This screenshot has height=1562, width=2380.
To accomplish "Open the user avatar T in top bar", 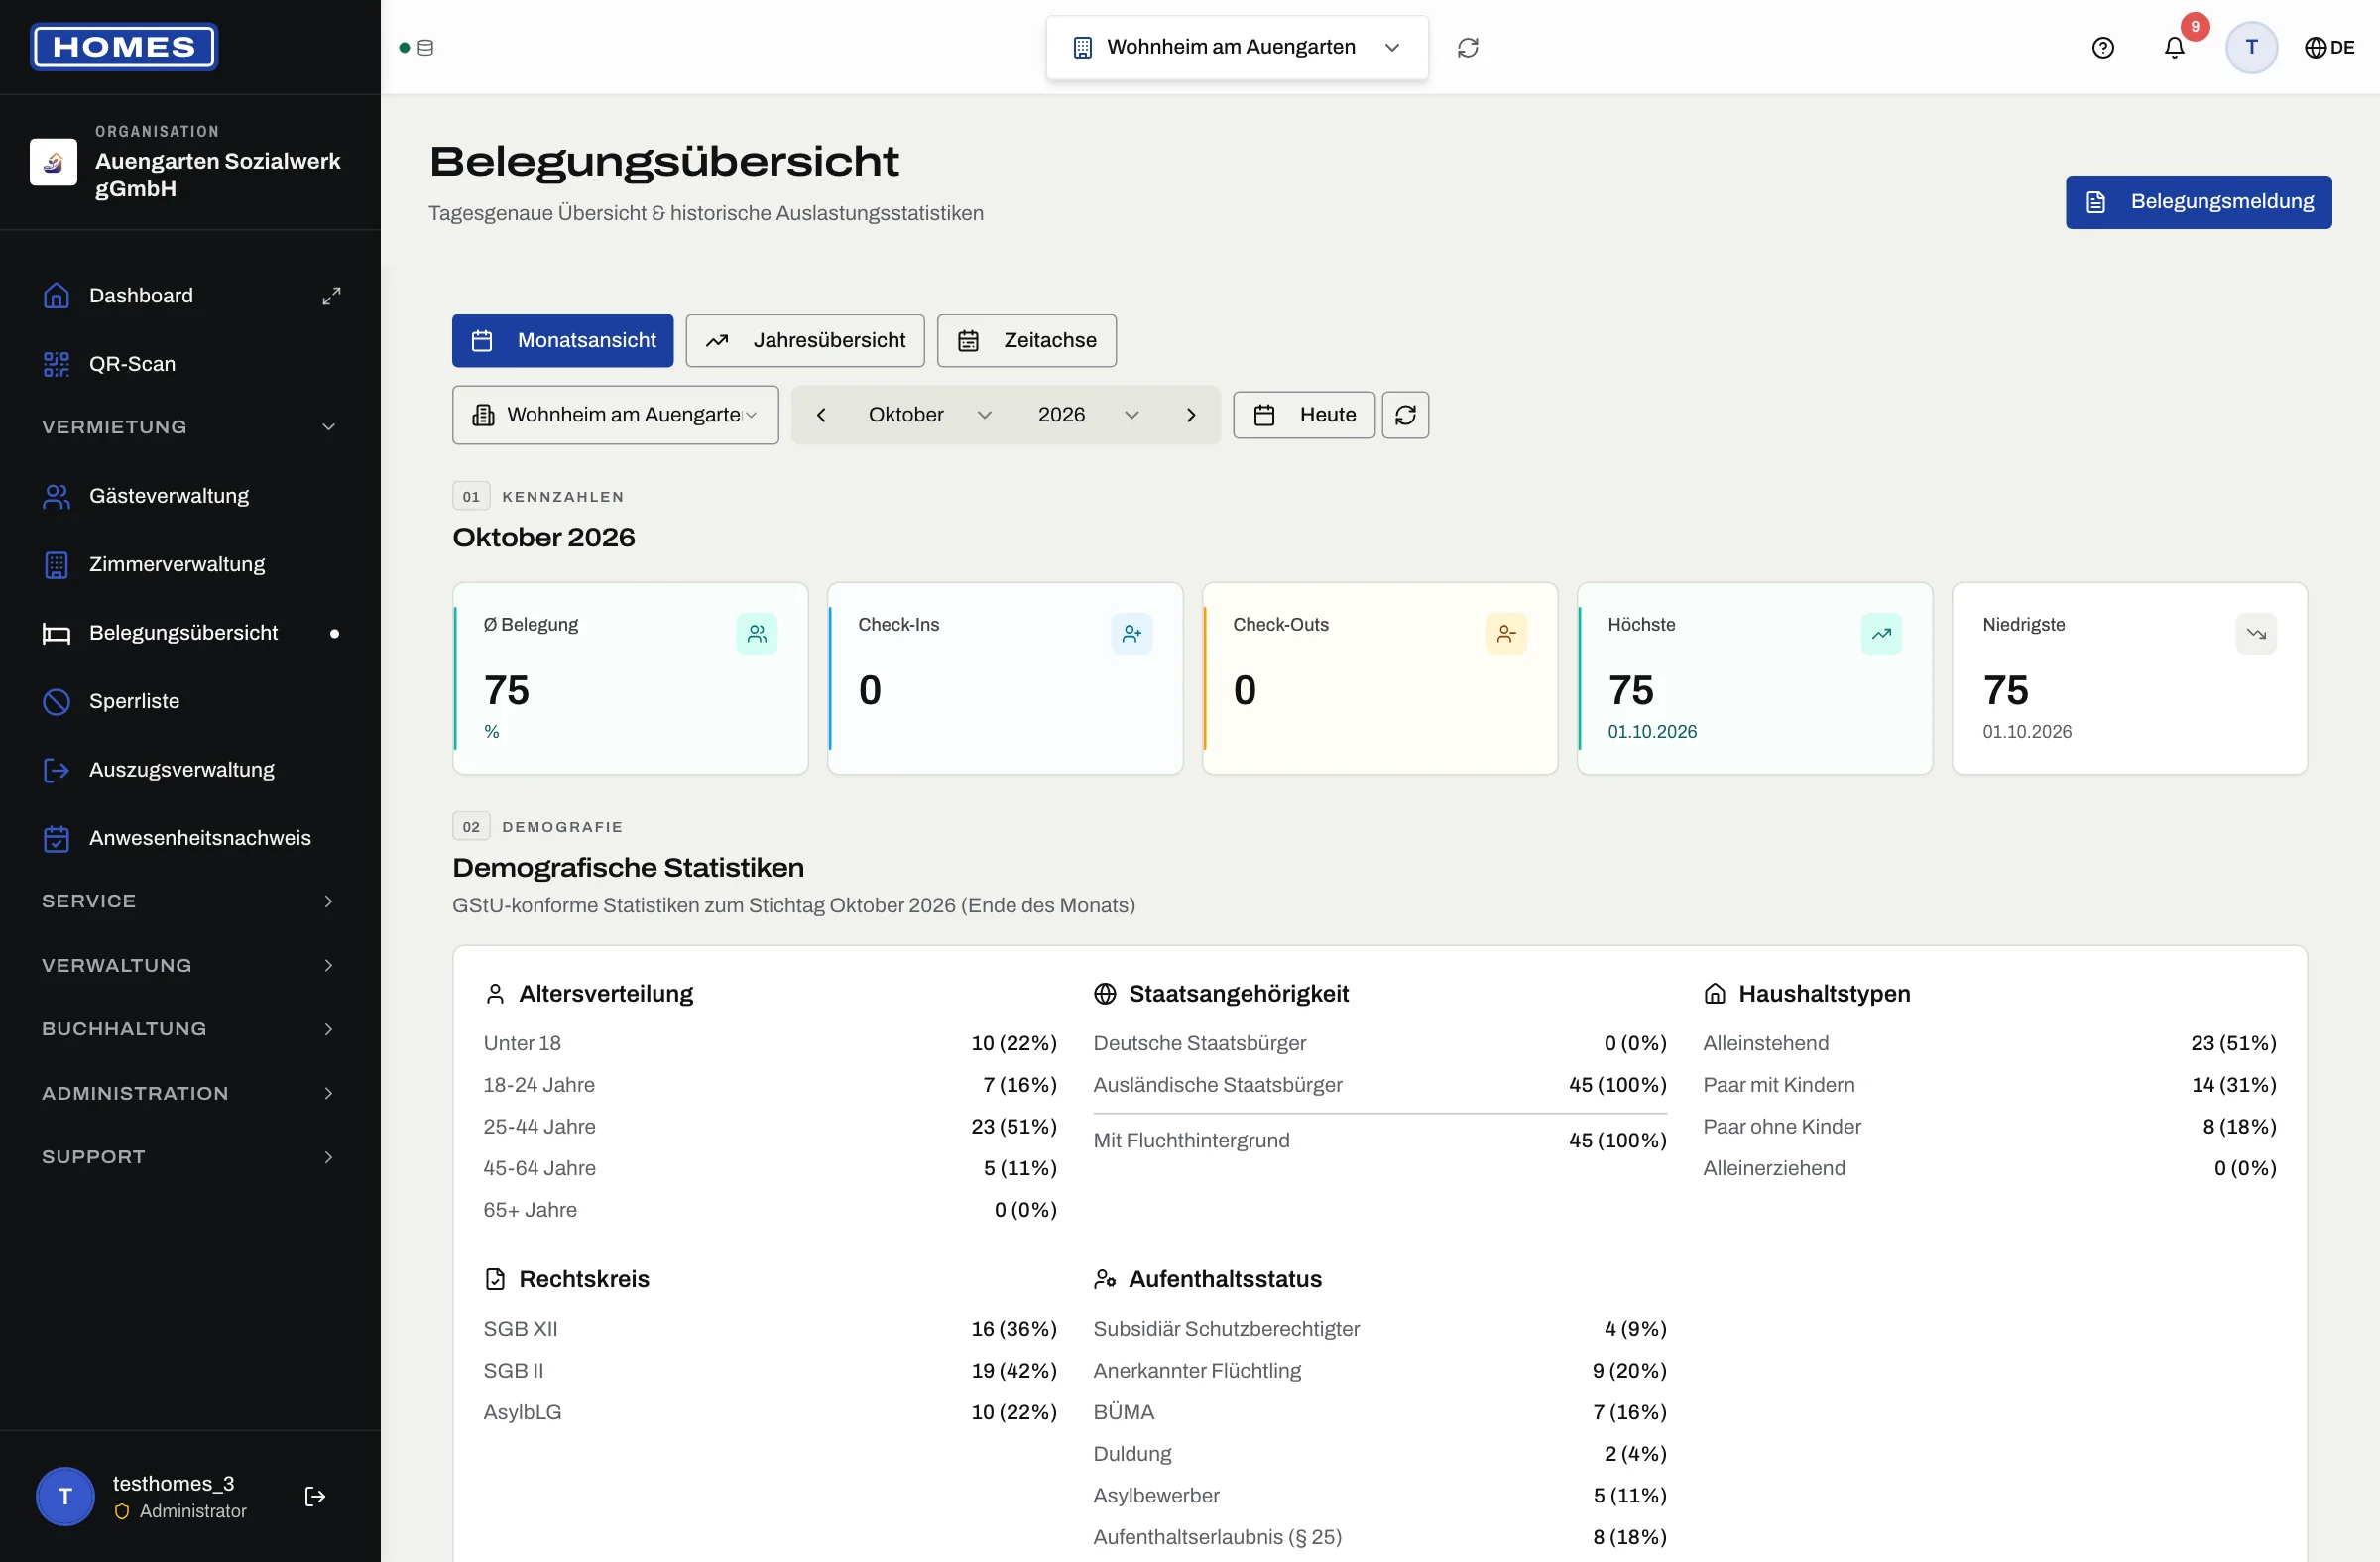I will point(2251,47).
